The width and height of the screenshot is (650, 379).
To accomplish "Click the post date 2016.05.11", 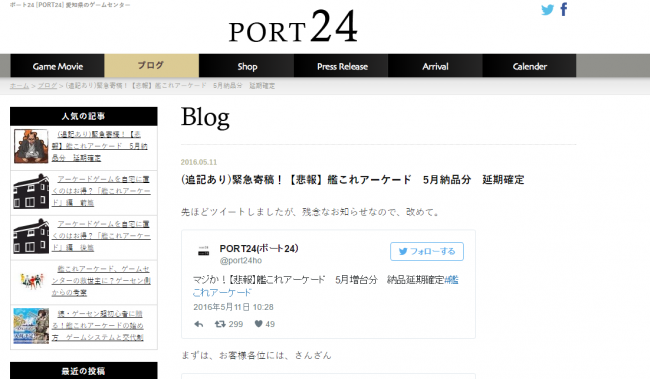I will (199, 162).
